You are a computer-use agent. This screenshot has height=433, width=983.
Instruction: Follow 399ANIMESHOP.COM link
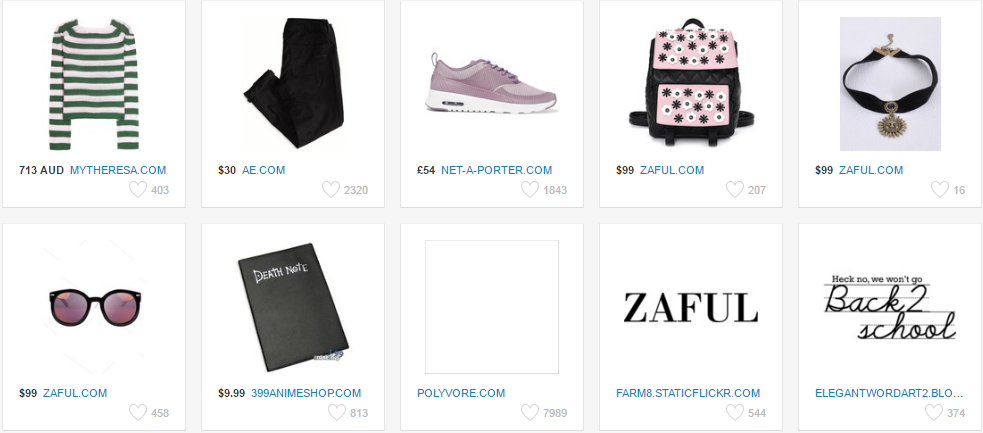(306, 394)
